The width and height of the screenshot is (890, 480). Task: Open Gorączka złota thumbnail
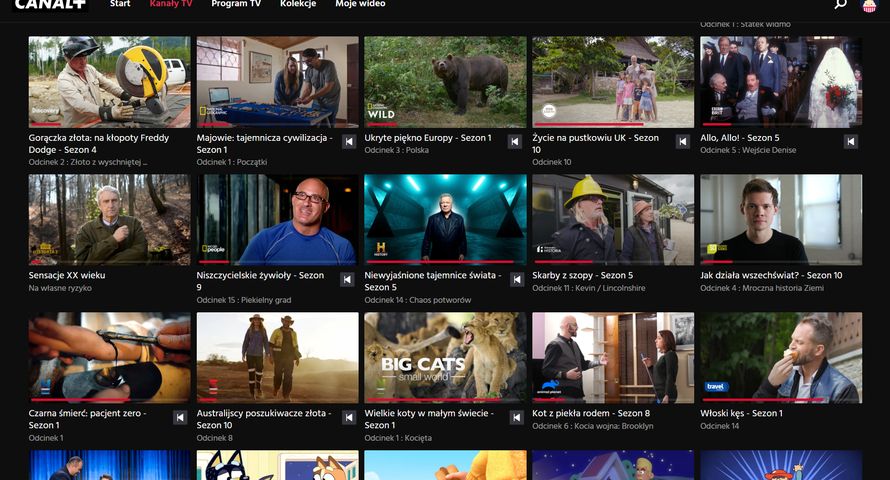click(x=110, y=82)
